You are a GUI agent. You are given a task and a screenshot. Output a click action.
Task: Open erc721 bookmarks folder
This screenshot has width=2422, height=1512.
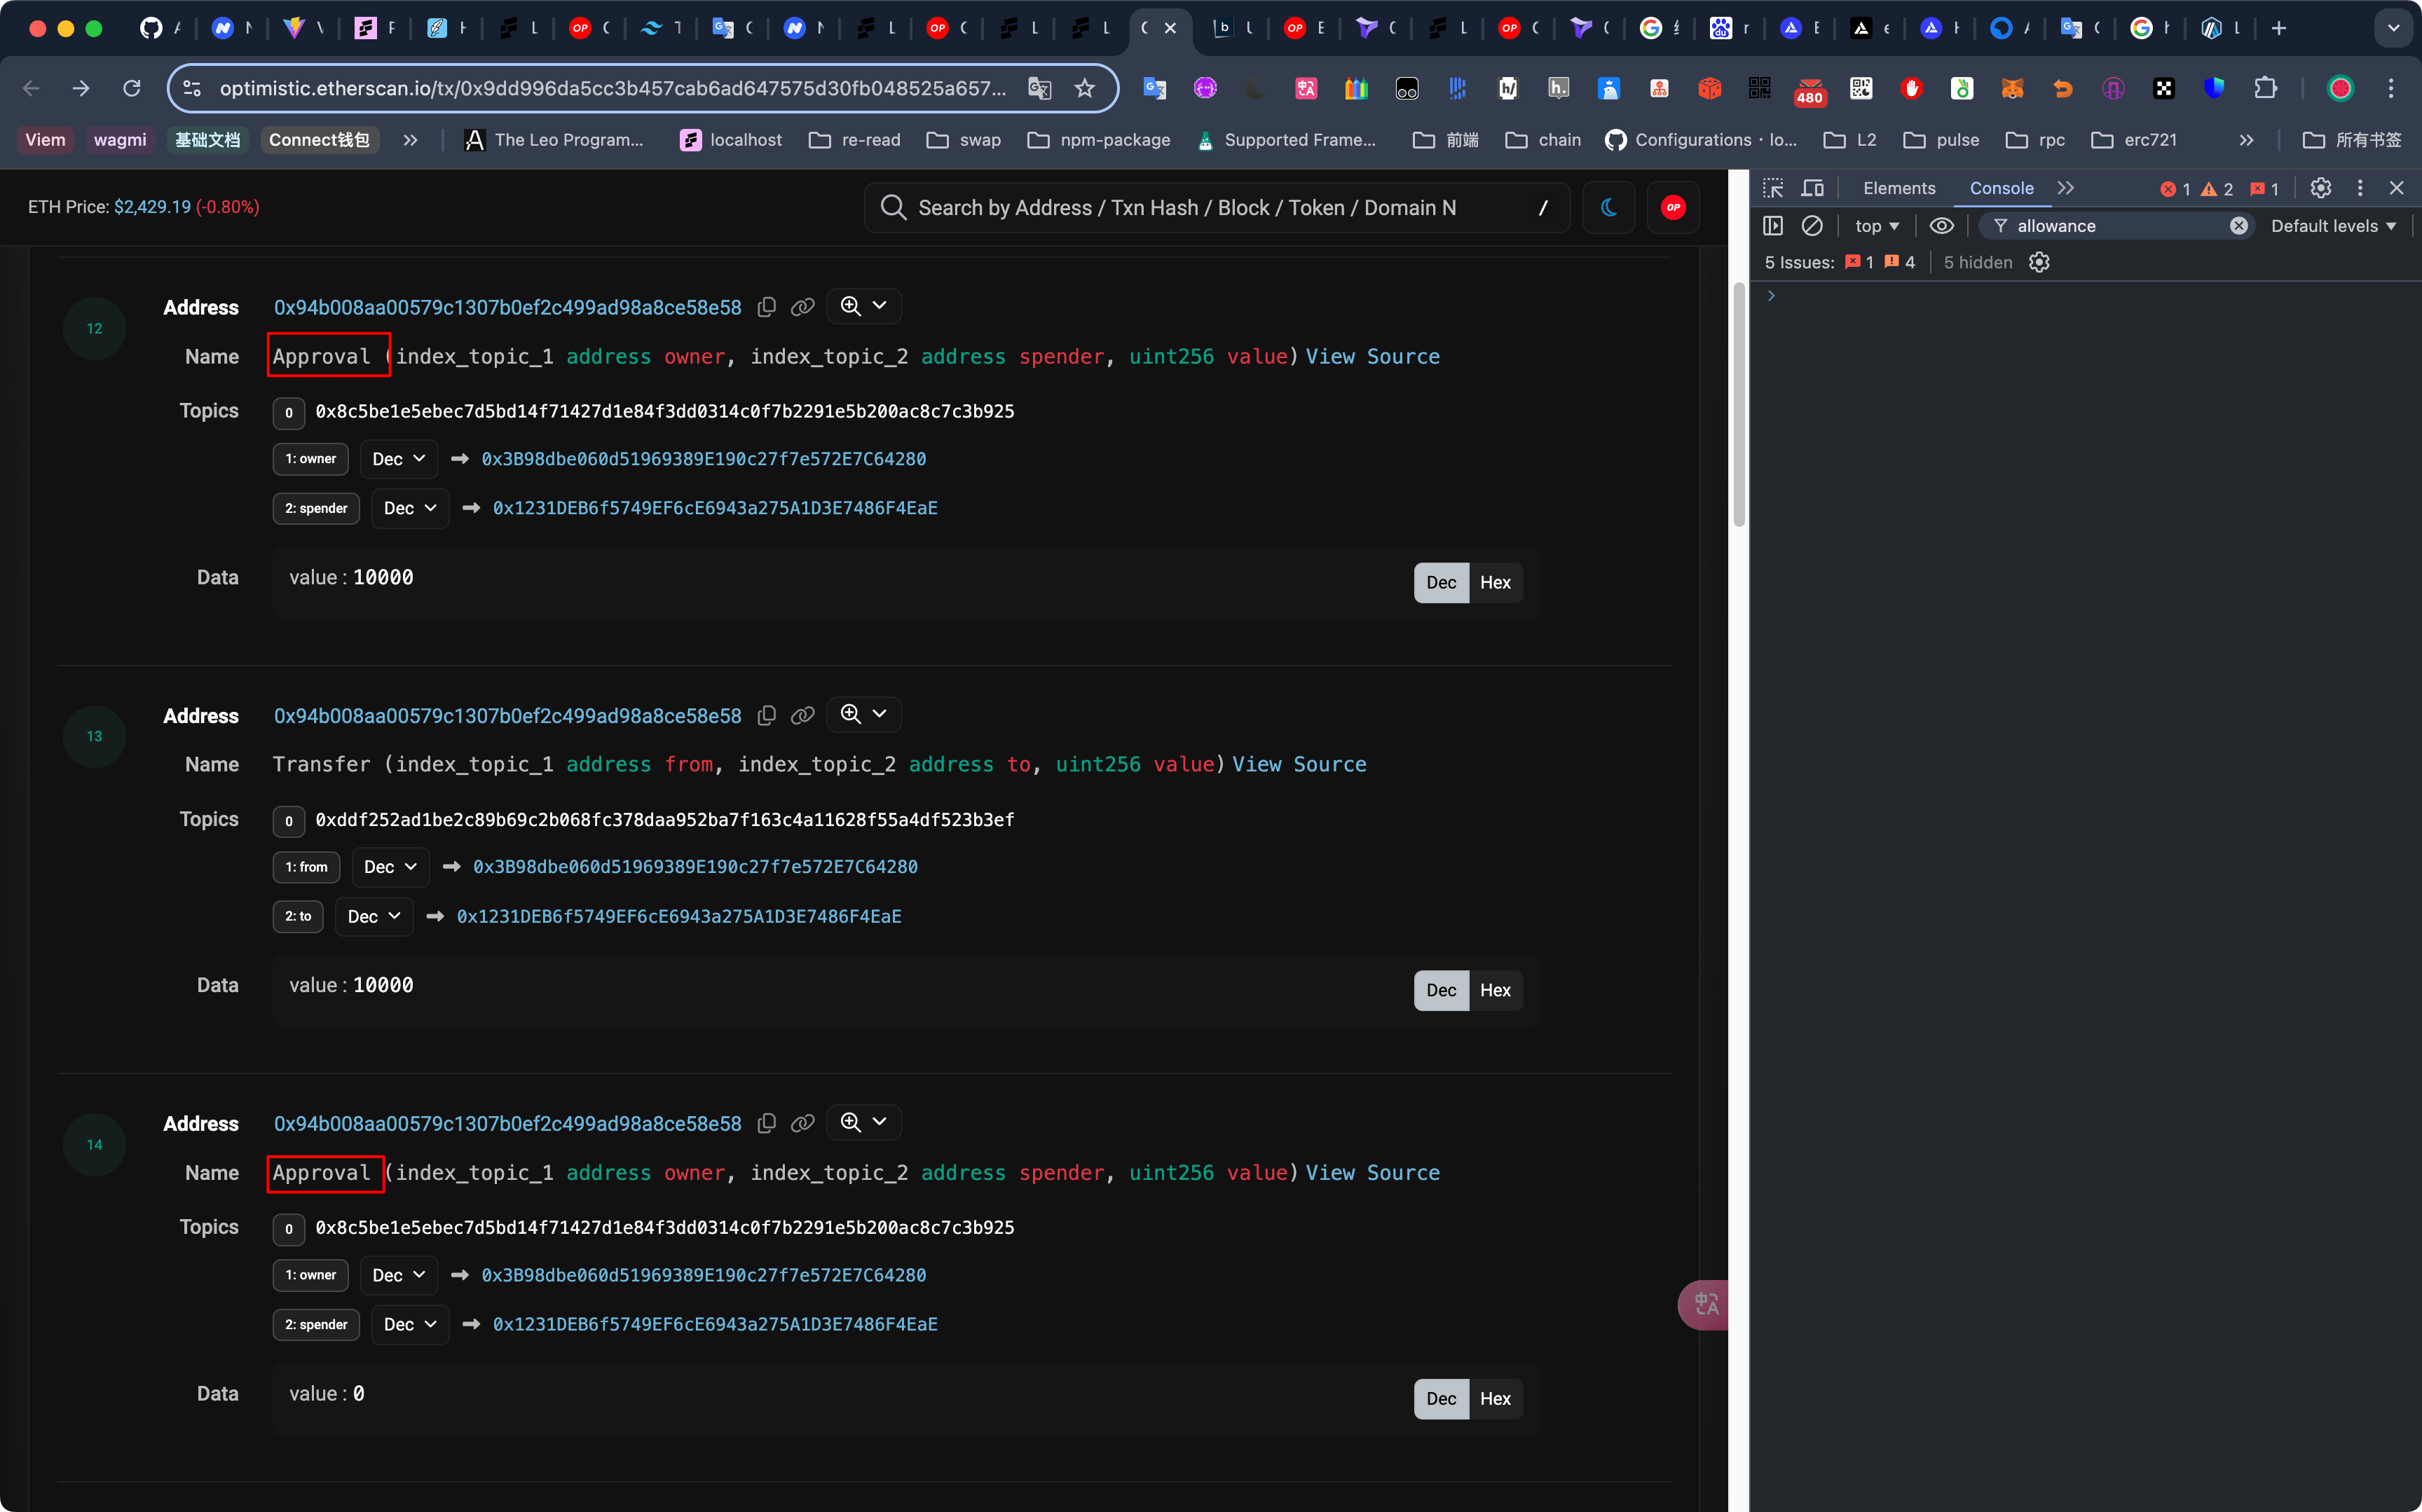pyautogui.click(x=2134, y=140)
